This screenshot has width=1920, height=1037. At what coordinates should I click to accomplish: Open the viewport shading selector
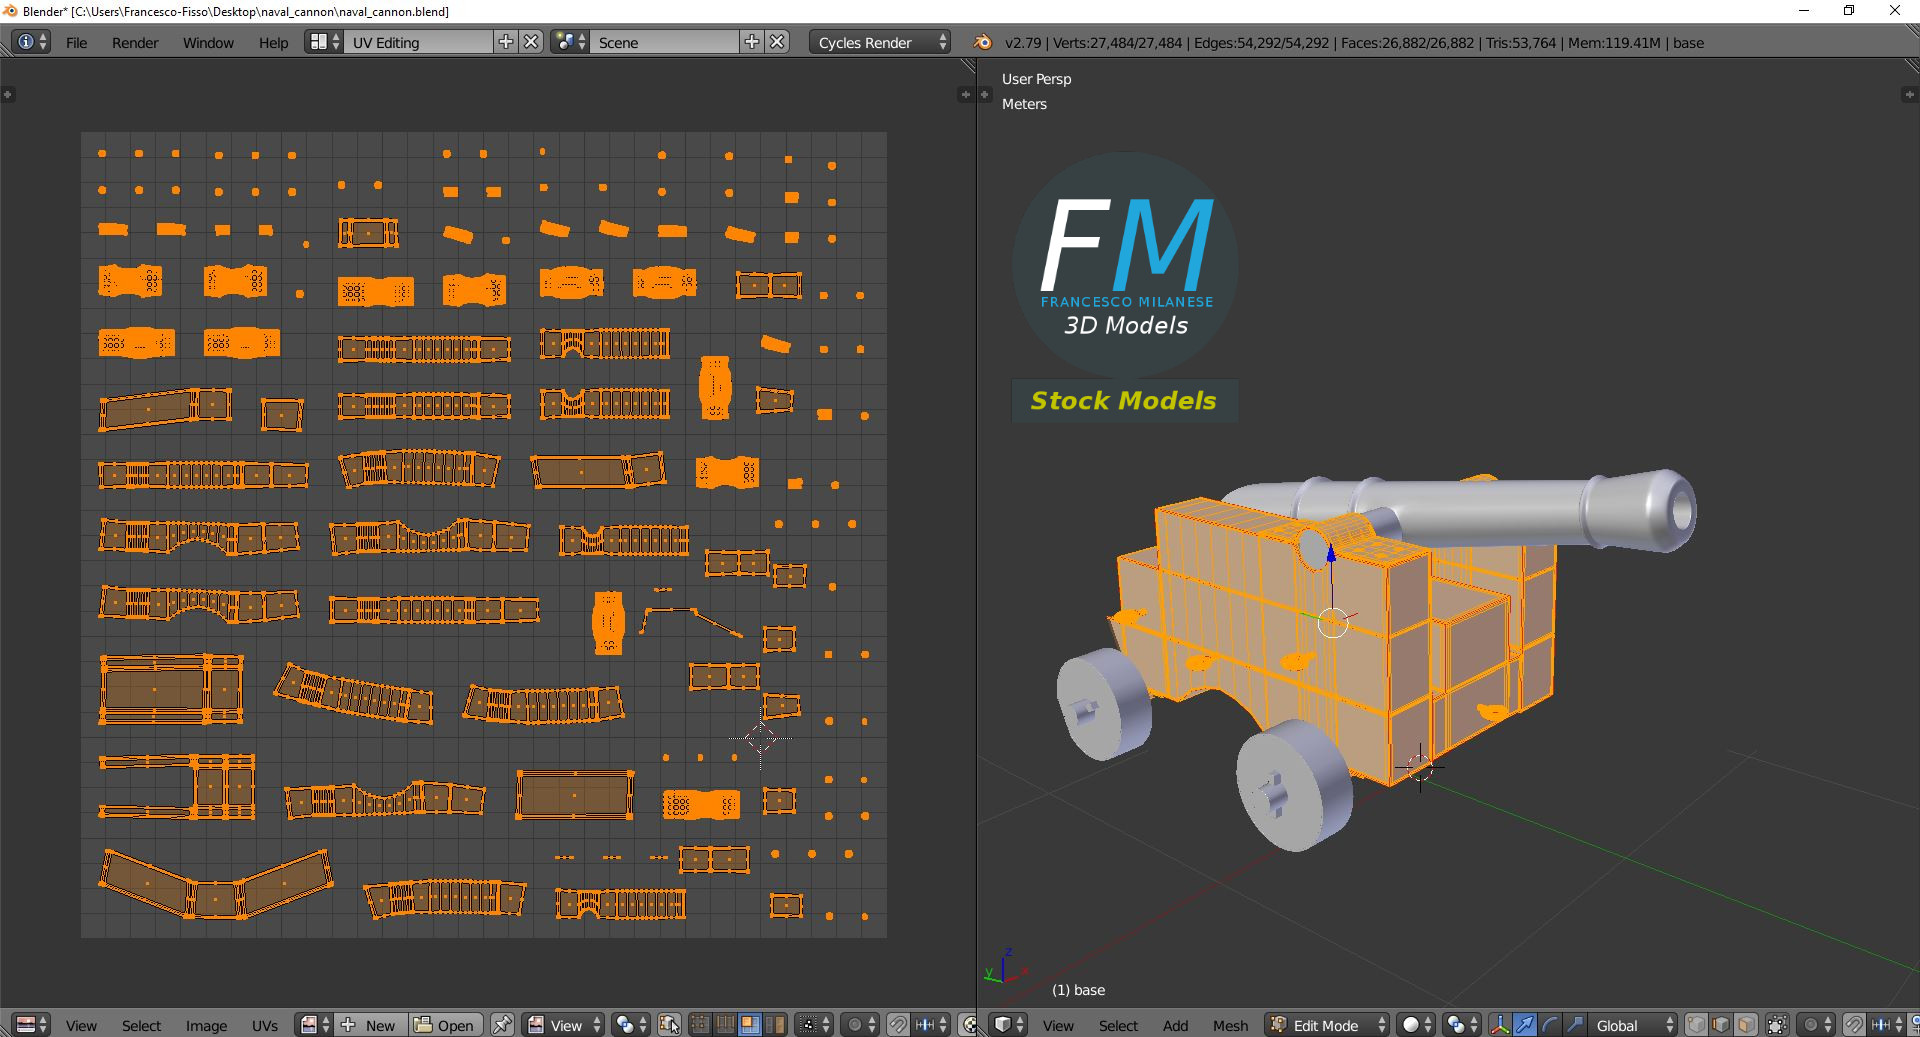click(1416, 1025)
